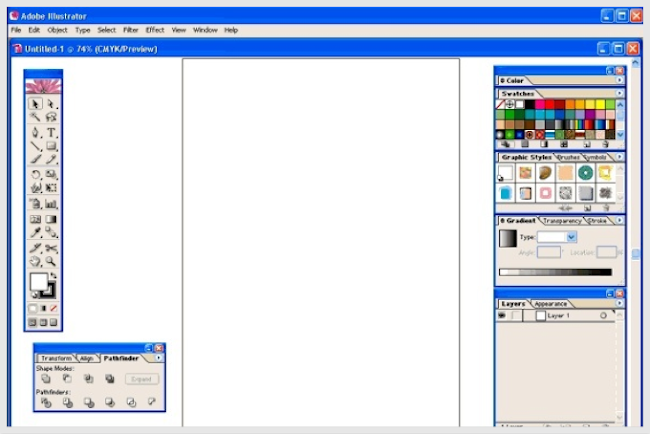
Task: Bring the Fill box to front
Action: point(38,282)
